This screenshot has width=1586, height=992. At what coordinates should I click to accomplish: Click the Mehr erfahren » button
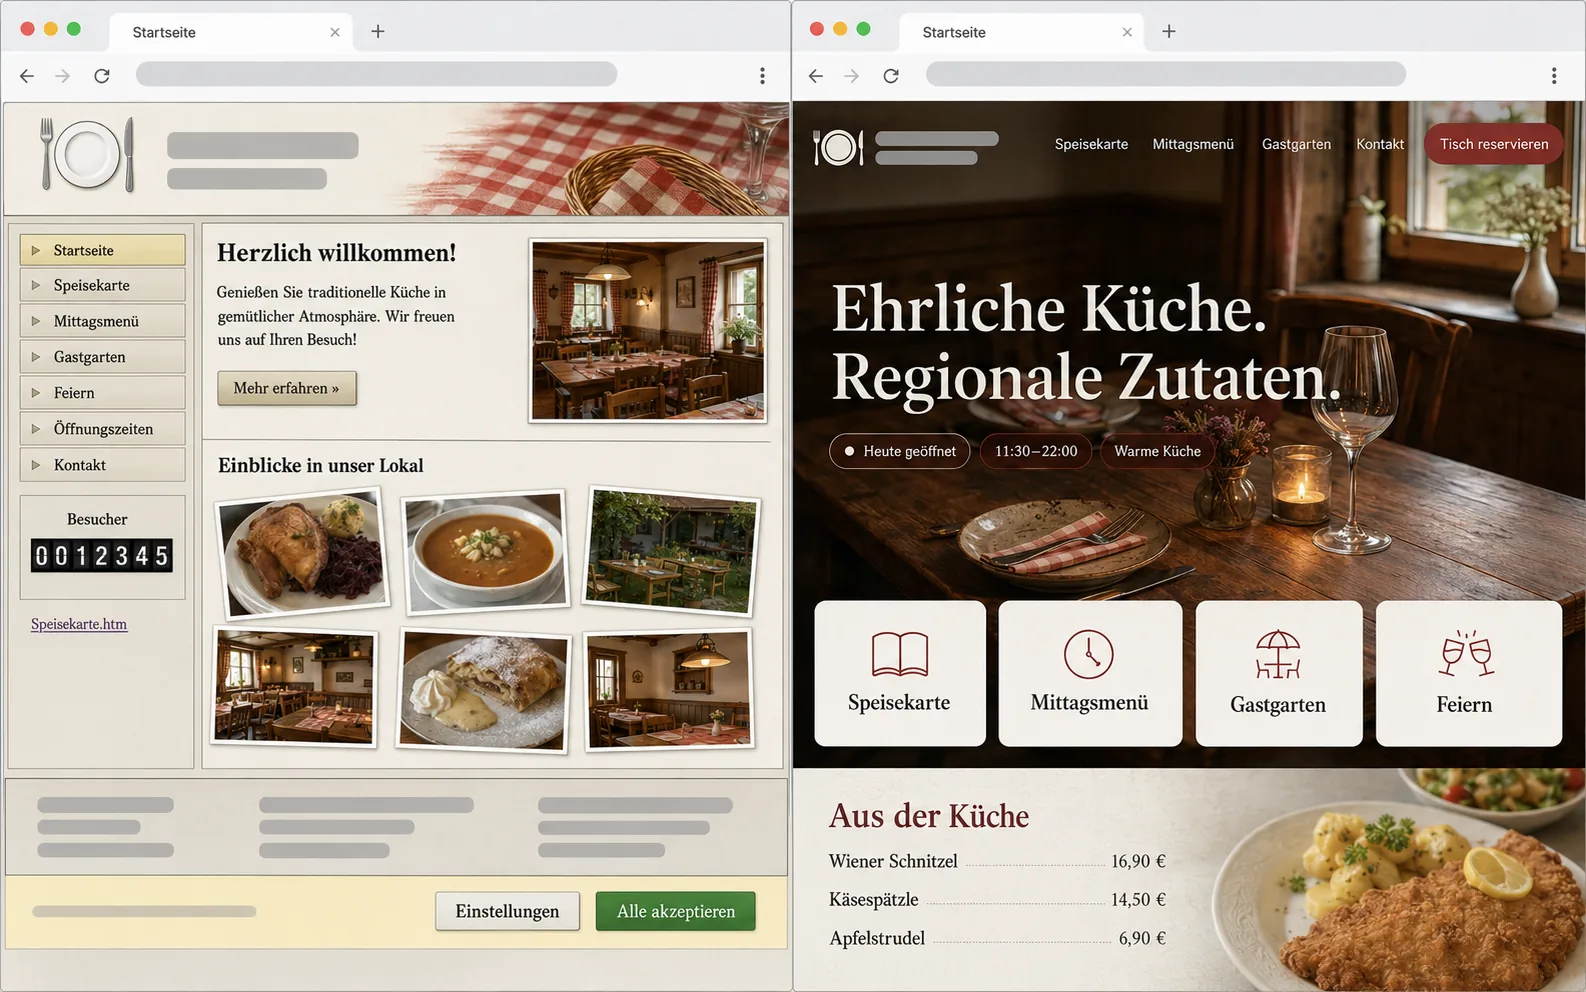pyautogui.click(x=287, y=388)
